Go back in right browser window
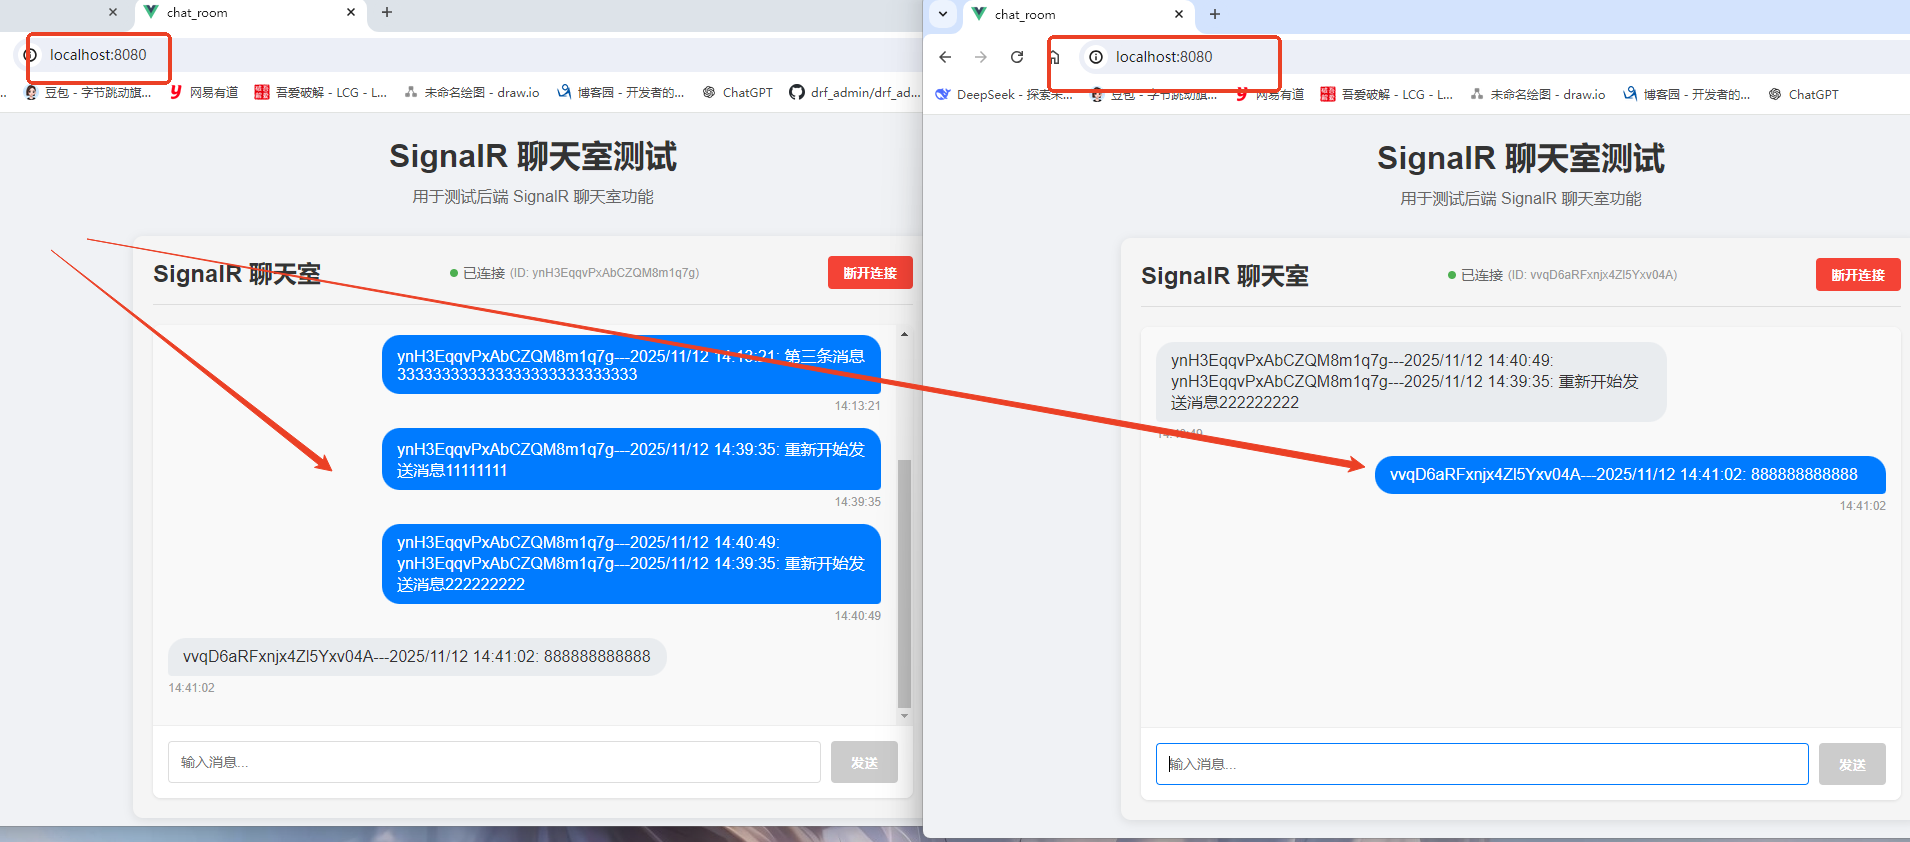 click(x=945, y=57)
